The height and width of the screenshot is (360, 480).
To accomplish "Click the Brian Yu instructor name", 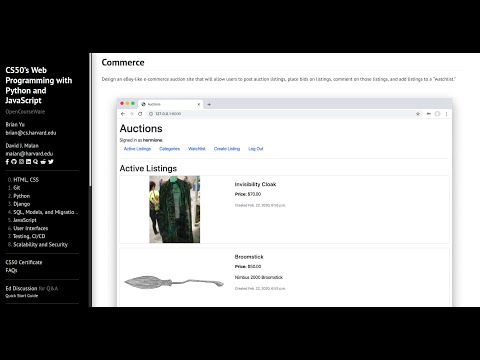I will pos(15,124).
